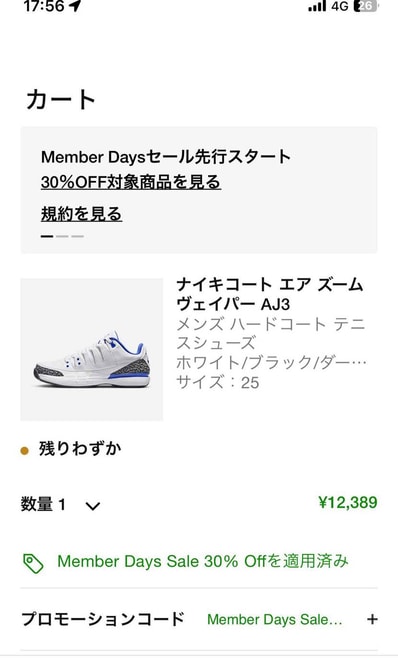The width and height of the screenshot is (398, 658).
Task: Tap the cellular signal bars icon
Action: click(x=317, y=6)
